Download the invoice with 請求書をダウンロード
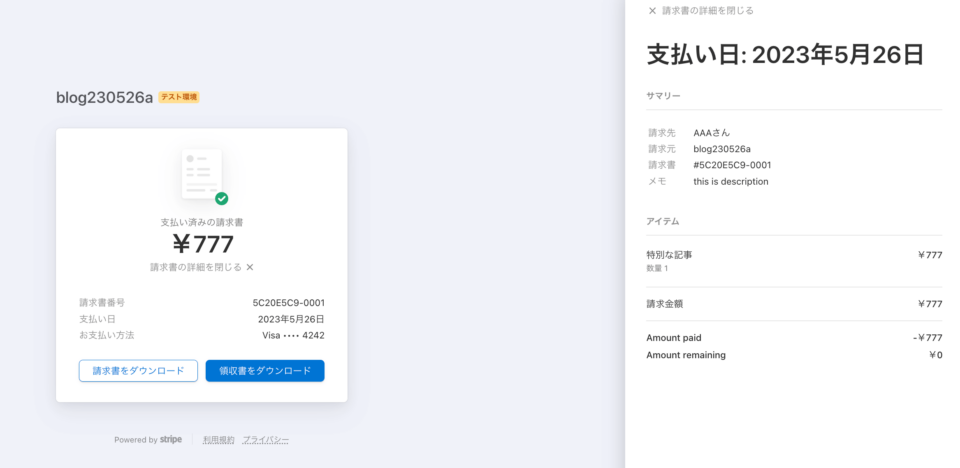 [x=138, y=371]
